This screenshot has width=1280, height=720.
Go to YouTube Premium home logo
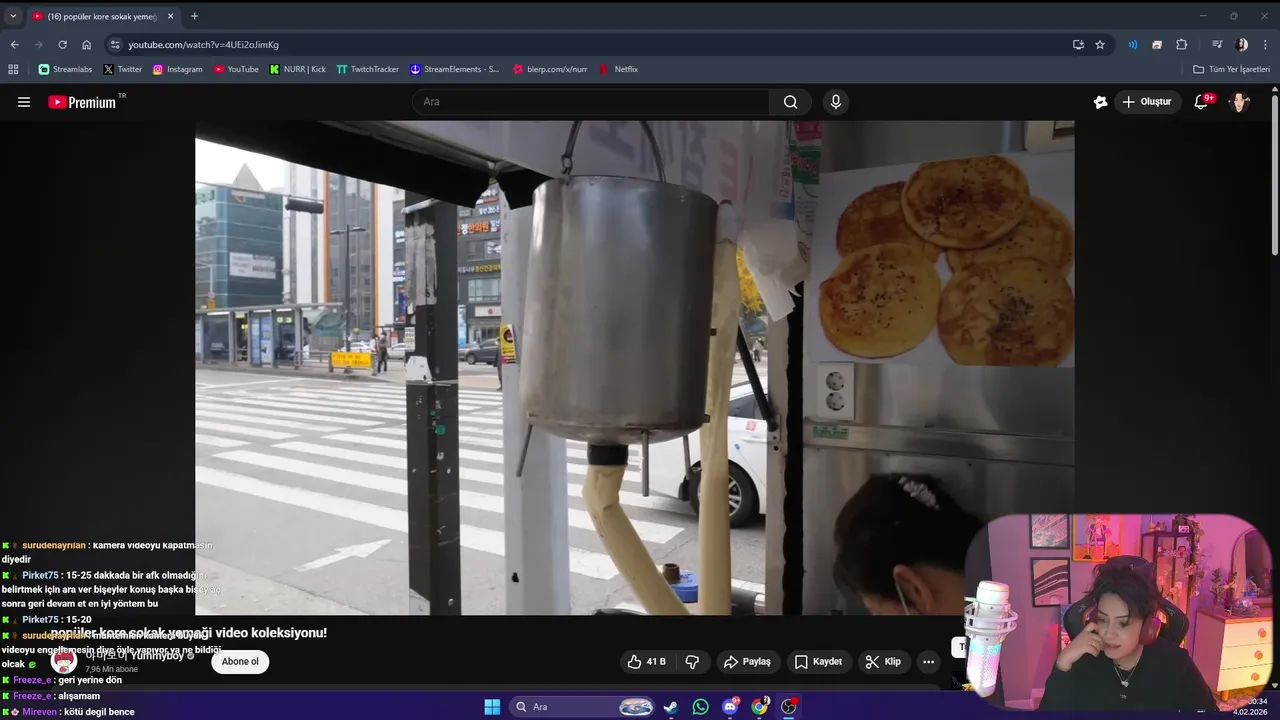point(83,102)
